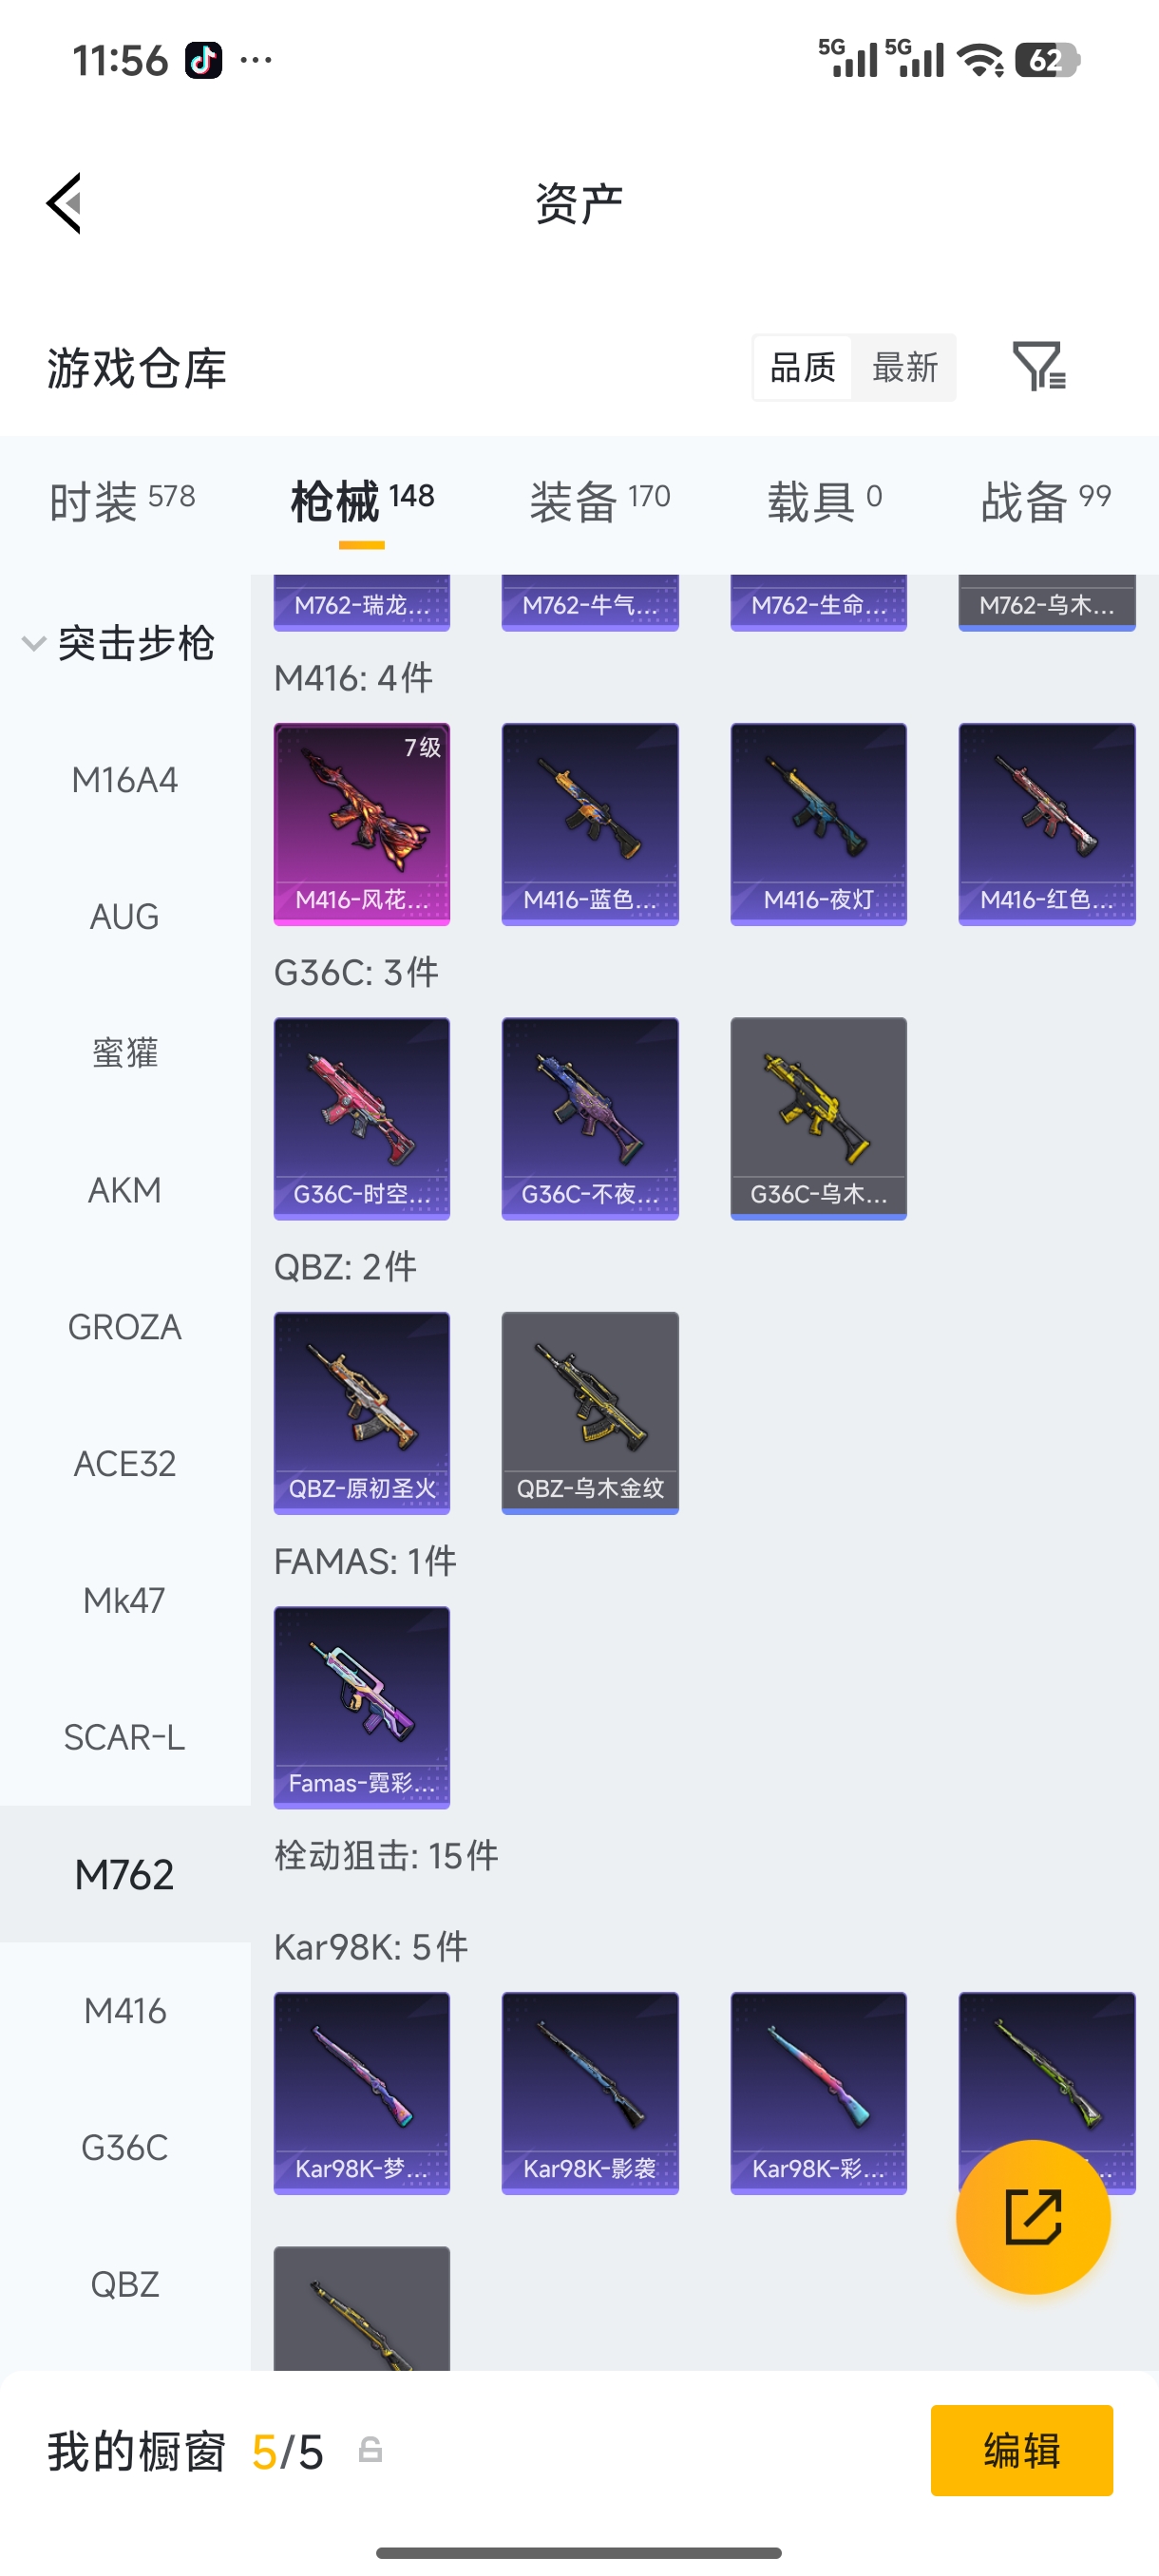Select M416 in the weapon sidebar

(125, 2011)
